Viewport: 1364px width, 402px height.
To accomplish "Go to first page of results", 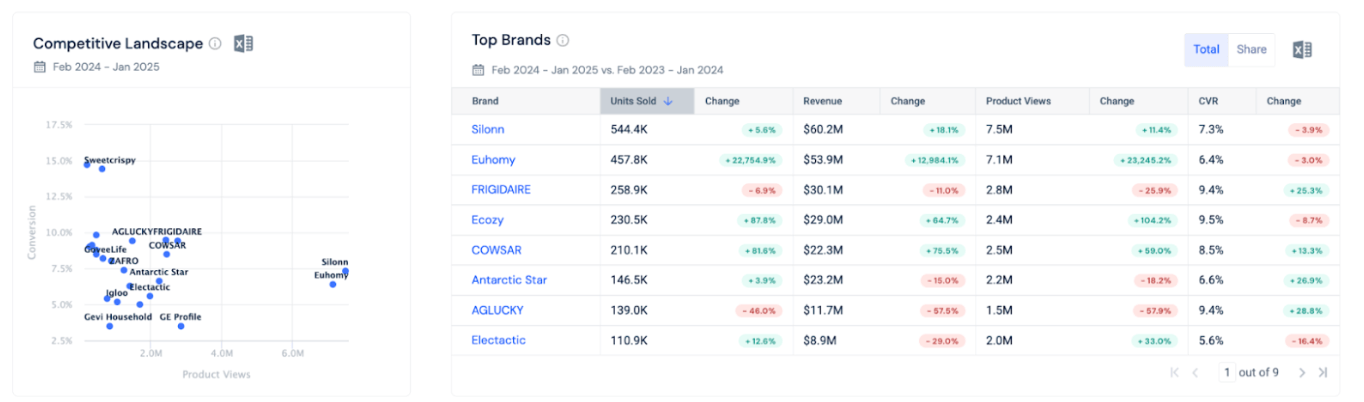I will (x=1175, y=372).
